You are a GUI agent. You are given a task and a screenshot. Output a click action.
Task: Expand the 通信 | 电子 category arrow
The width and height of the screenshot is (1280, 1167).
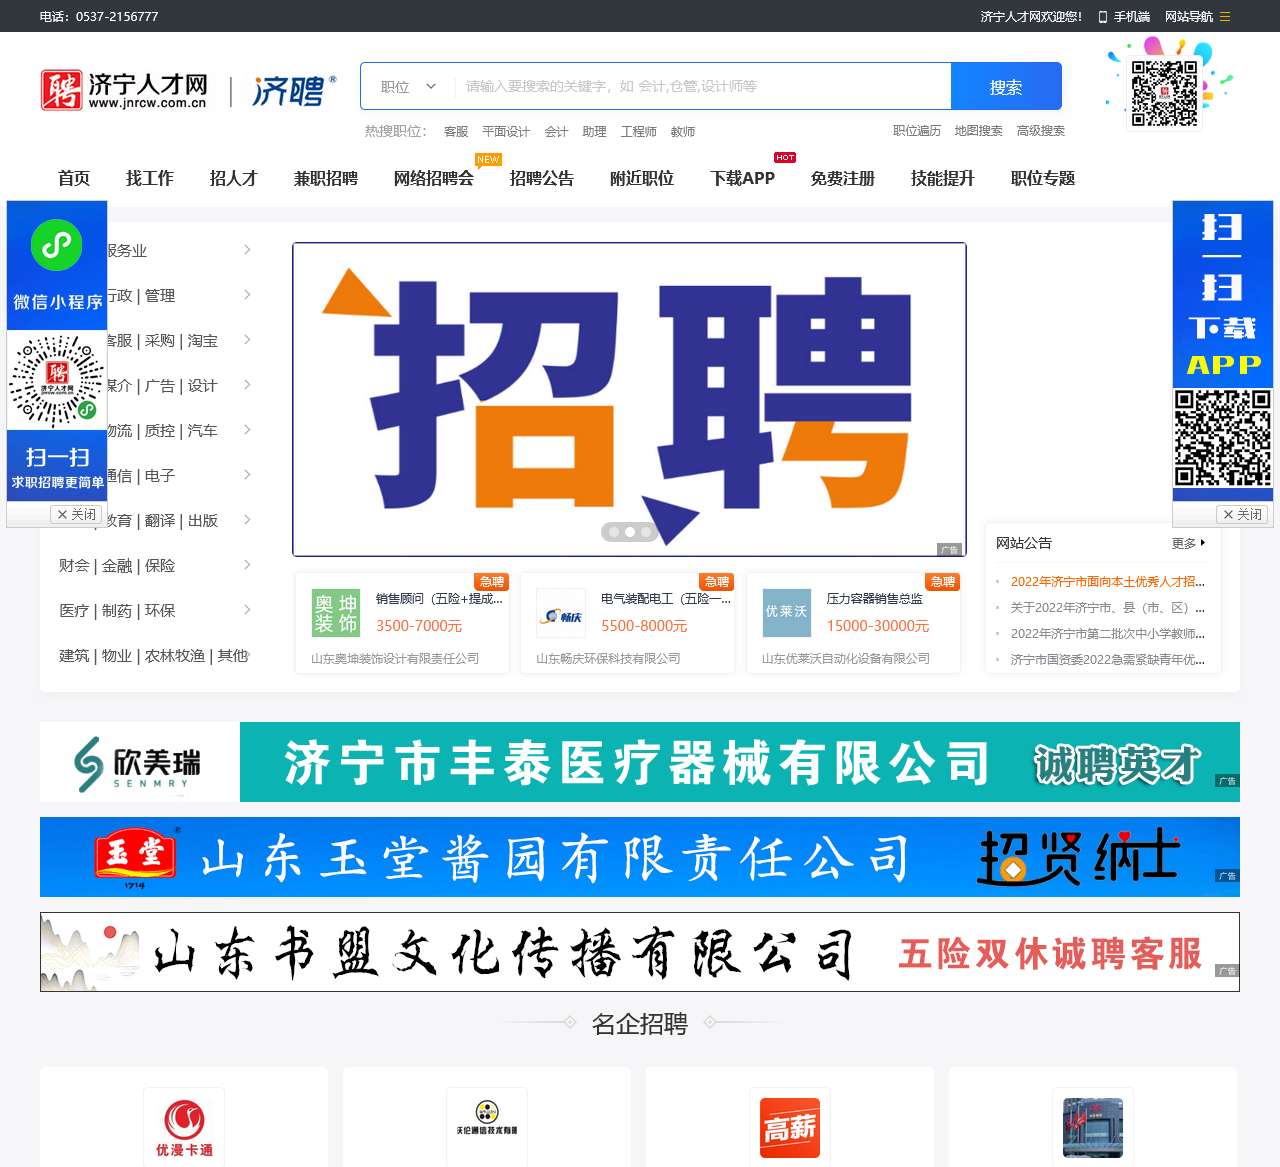(247, 475)
